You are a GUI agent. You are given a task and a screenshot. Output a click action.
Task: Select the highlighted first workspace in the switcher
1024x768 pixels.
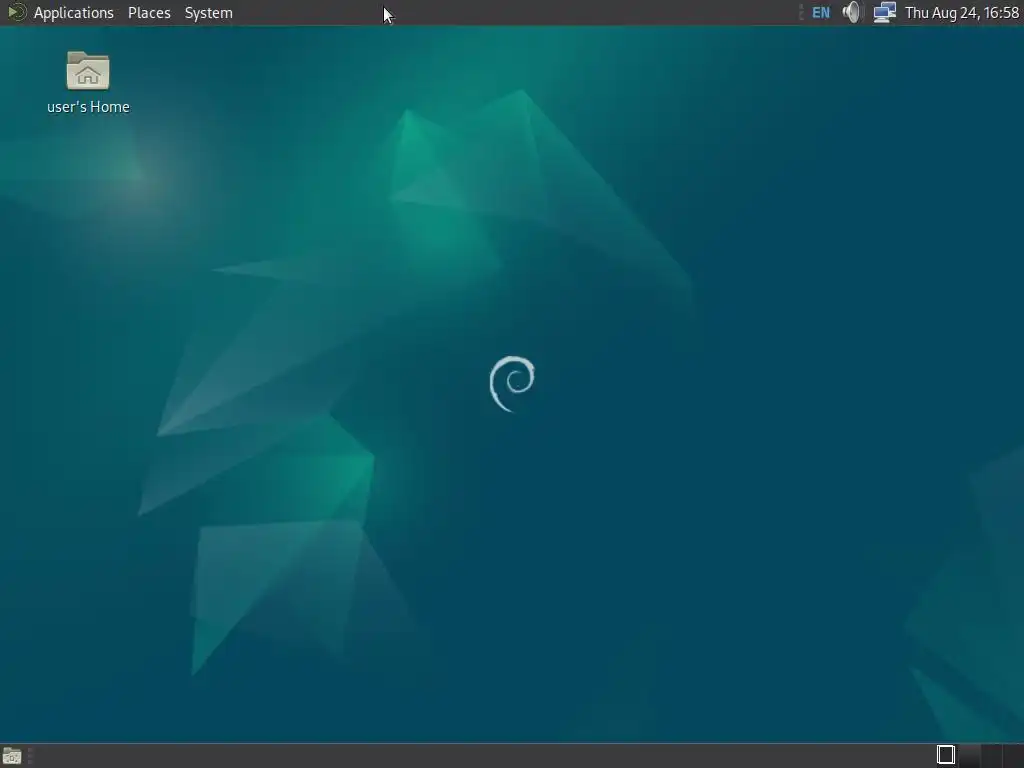point(946,755)
